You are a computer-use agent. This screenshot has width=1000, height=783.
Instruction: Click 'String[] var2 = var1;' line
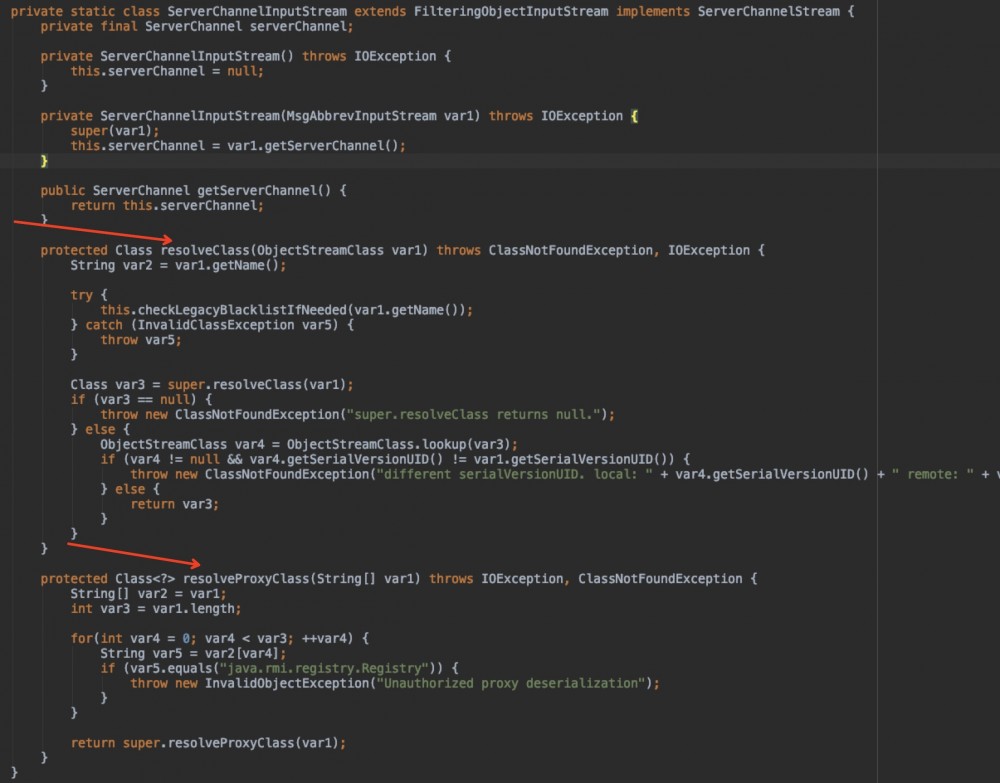tap(149, 594)
